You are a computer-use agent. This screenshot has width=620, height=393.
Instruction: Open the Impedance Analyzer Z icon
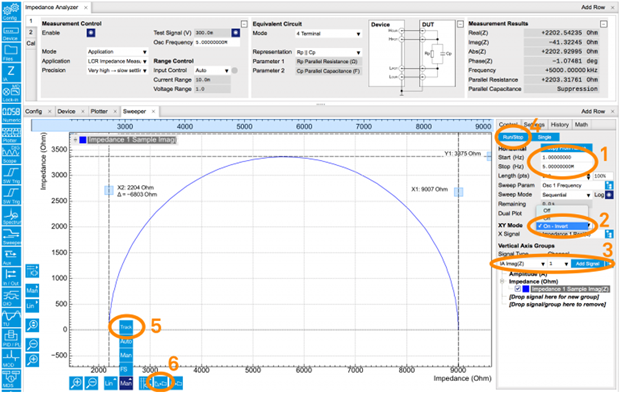11,73
